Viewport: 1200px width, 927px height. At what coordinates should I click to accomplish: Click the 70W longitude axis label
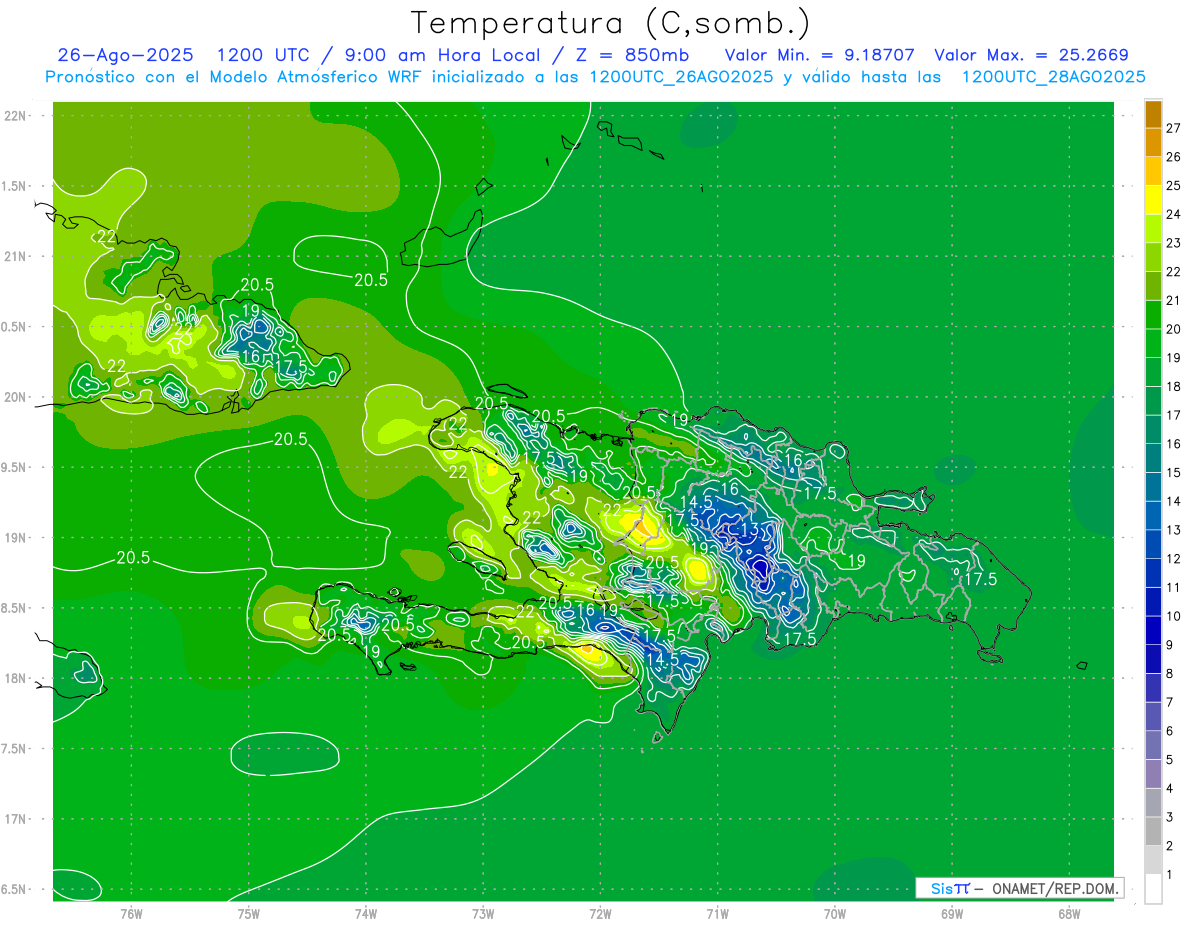pyautogui.click(x=835, y=913)
